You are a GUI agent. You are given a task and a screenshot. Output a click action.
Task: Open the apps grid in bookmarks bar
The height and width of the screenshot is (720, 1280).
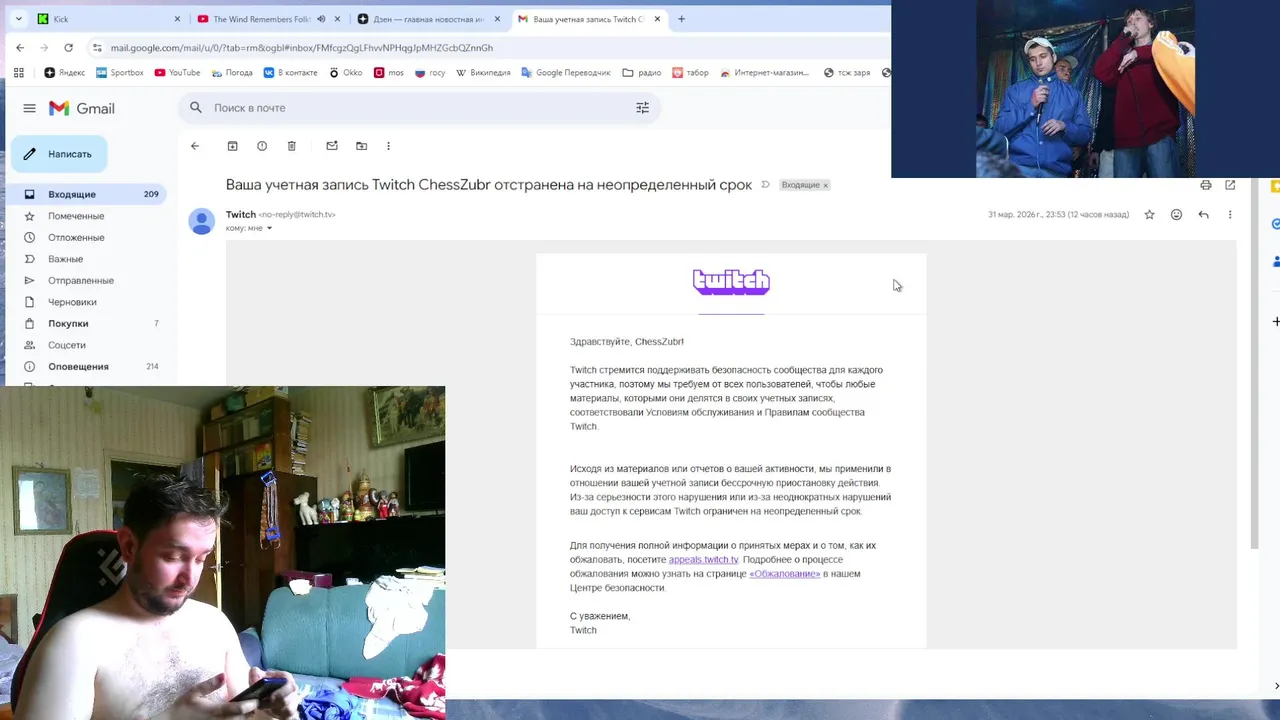pyautogui.click(x=19, y=73)
